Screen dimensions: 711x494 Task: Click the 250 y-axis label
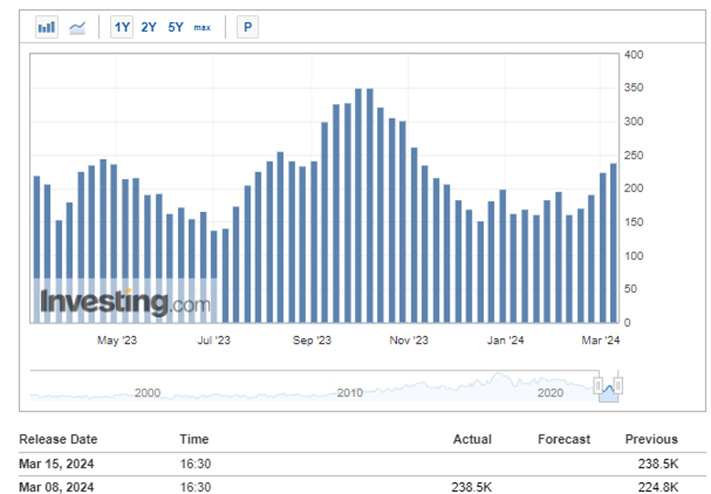(633, 156)
